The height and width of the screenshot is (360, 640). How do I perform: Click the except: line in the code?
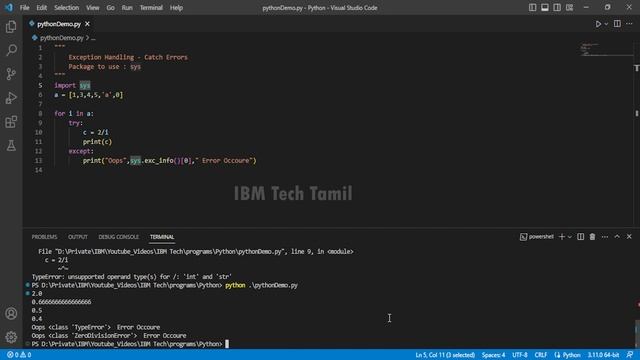point(81,151)
